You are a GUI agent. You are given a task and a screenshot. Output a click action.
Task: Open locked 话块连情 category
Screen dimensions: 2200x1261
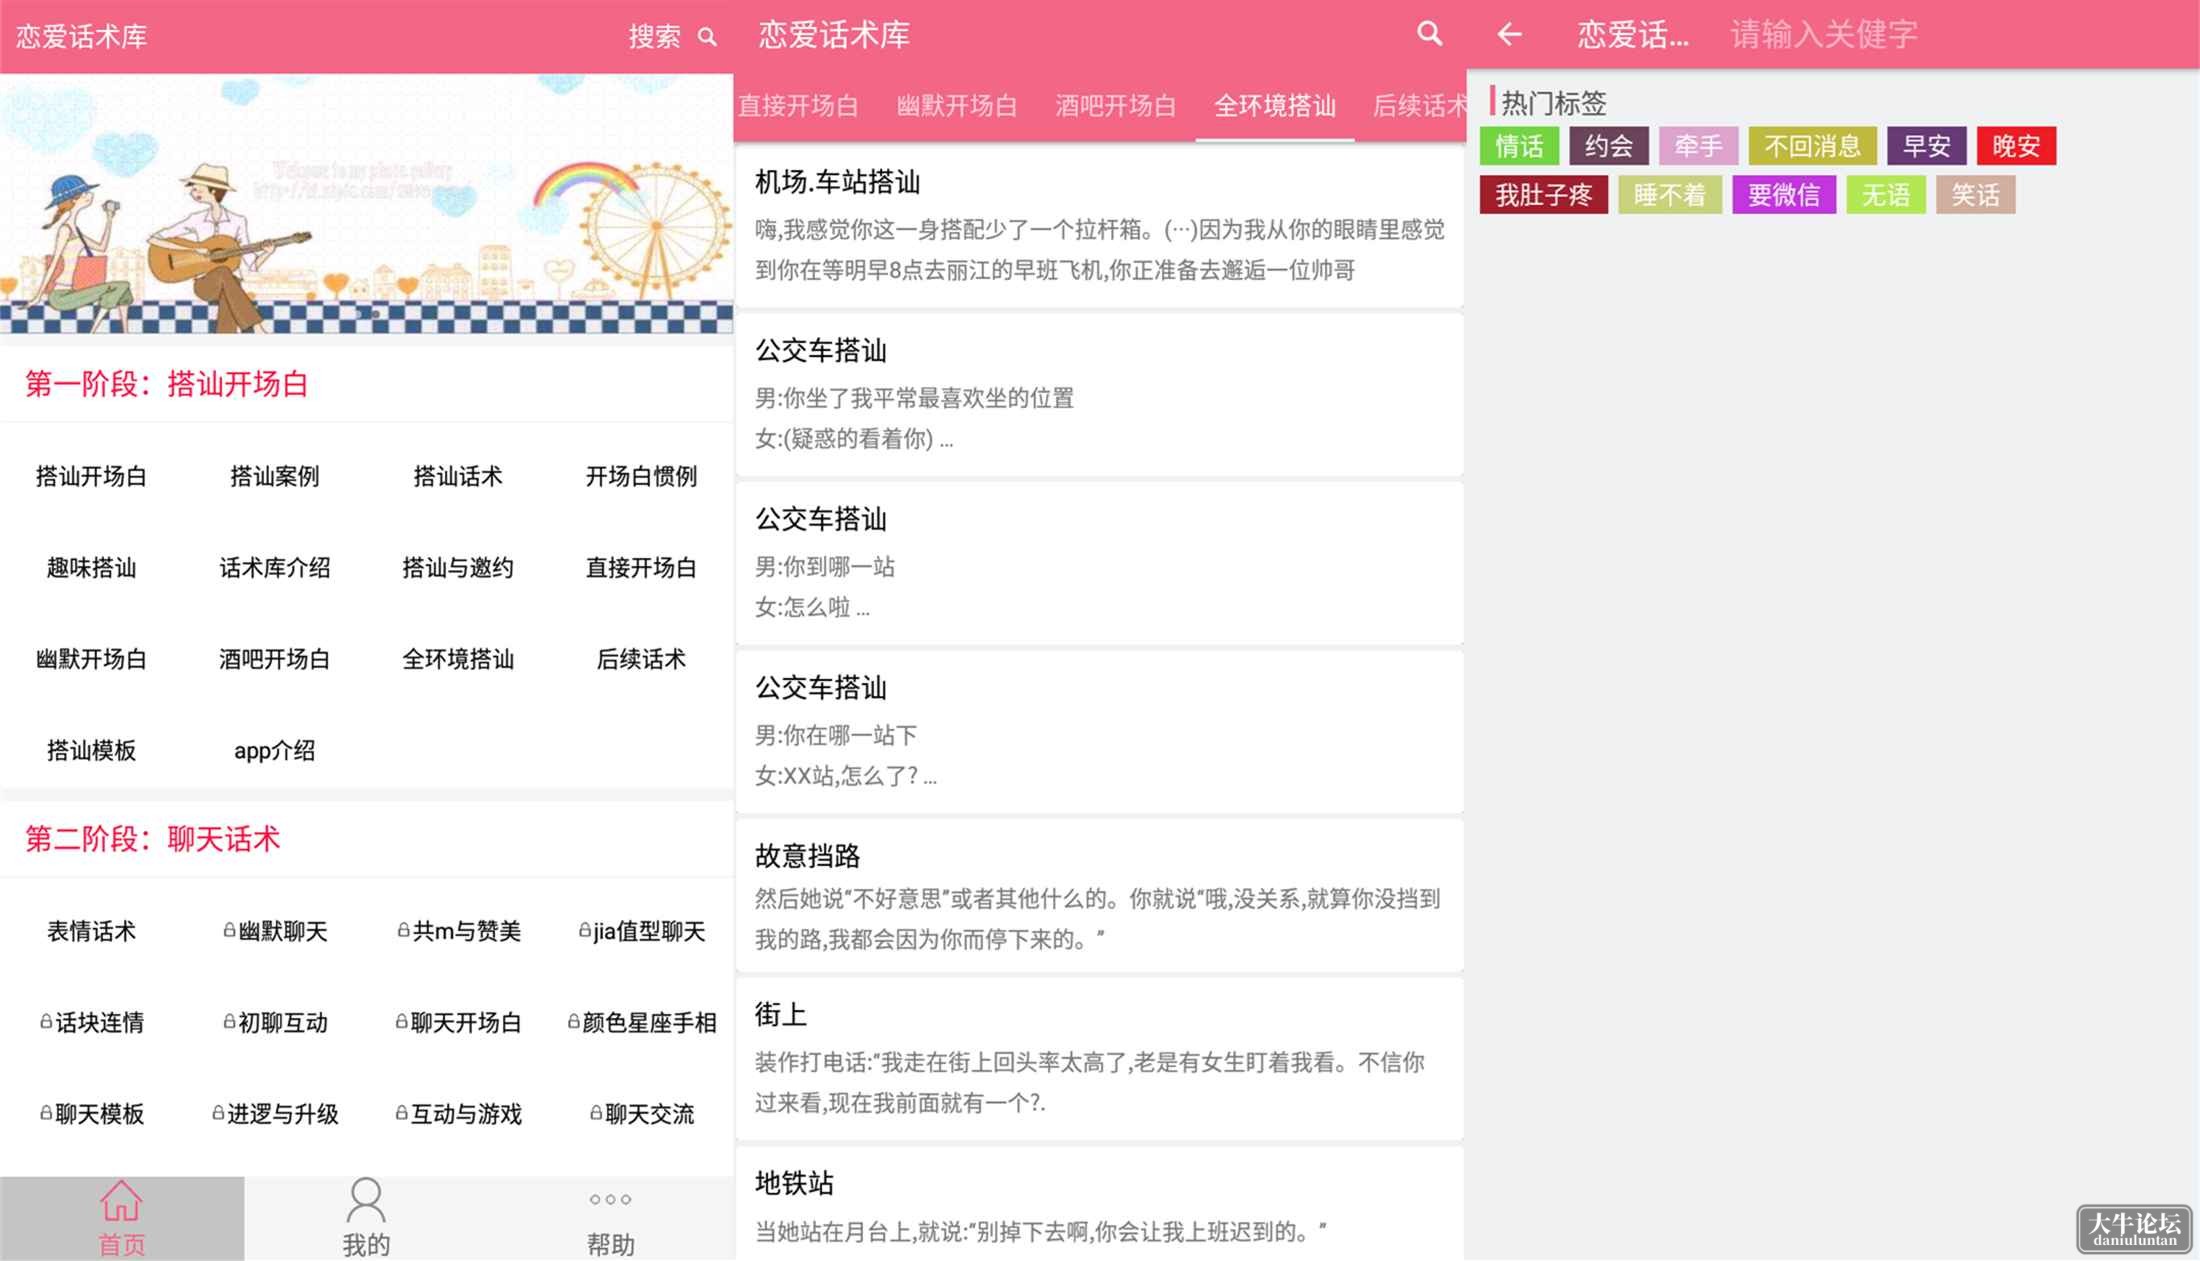coord(91,1022)
